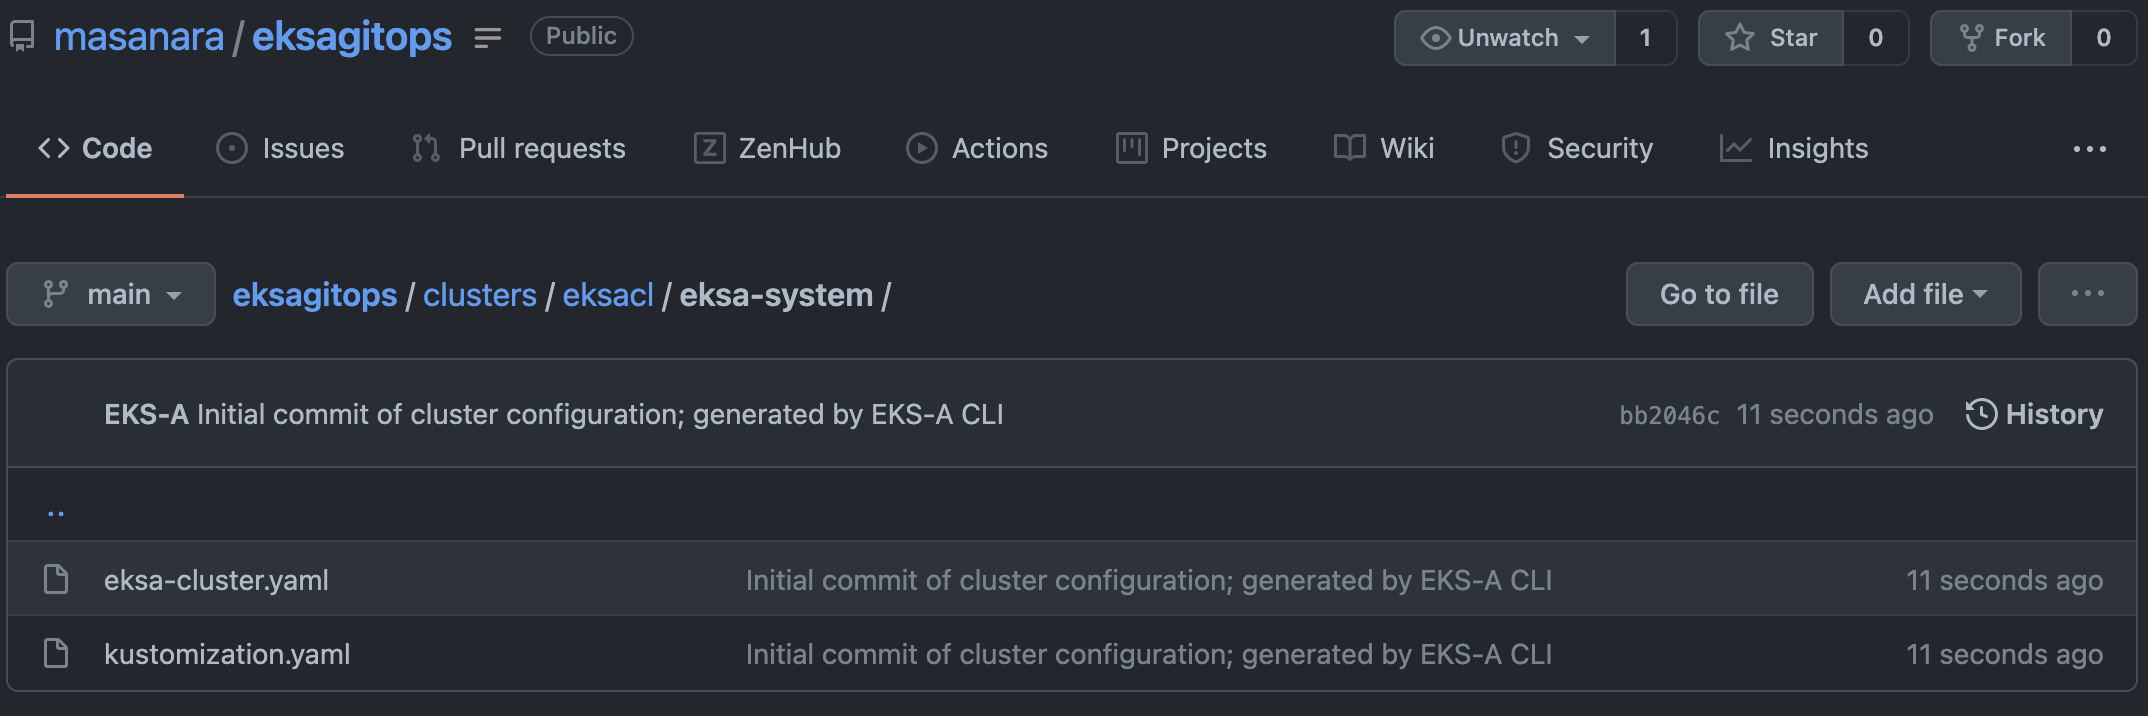The height and width of the screenshot is (716, 2148).
Task: Expand the Add file dropdown
Action: [x=1925, y=294]
